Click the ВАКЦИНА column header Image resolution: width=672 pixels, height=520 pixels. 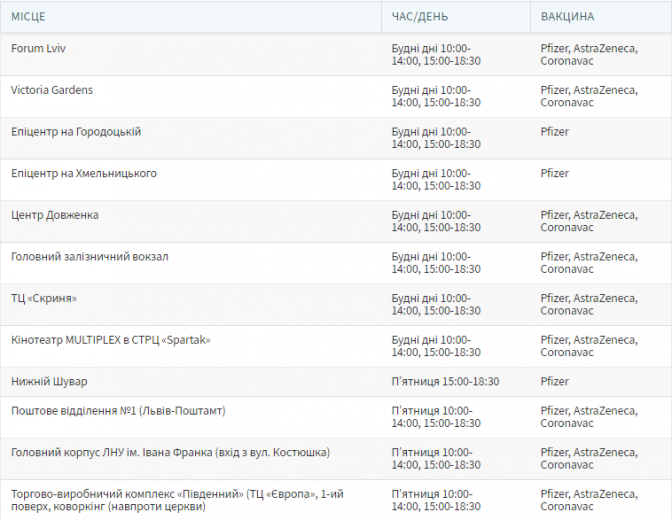[567, 17]
